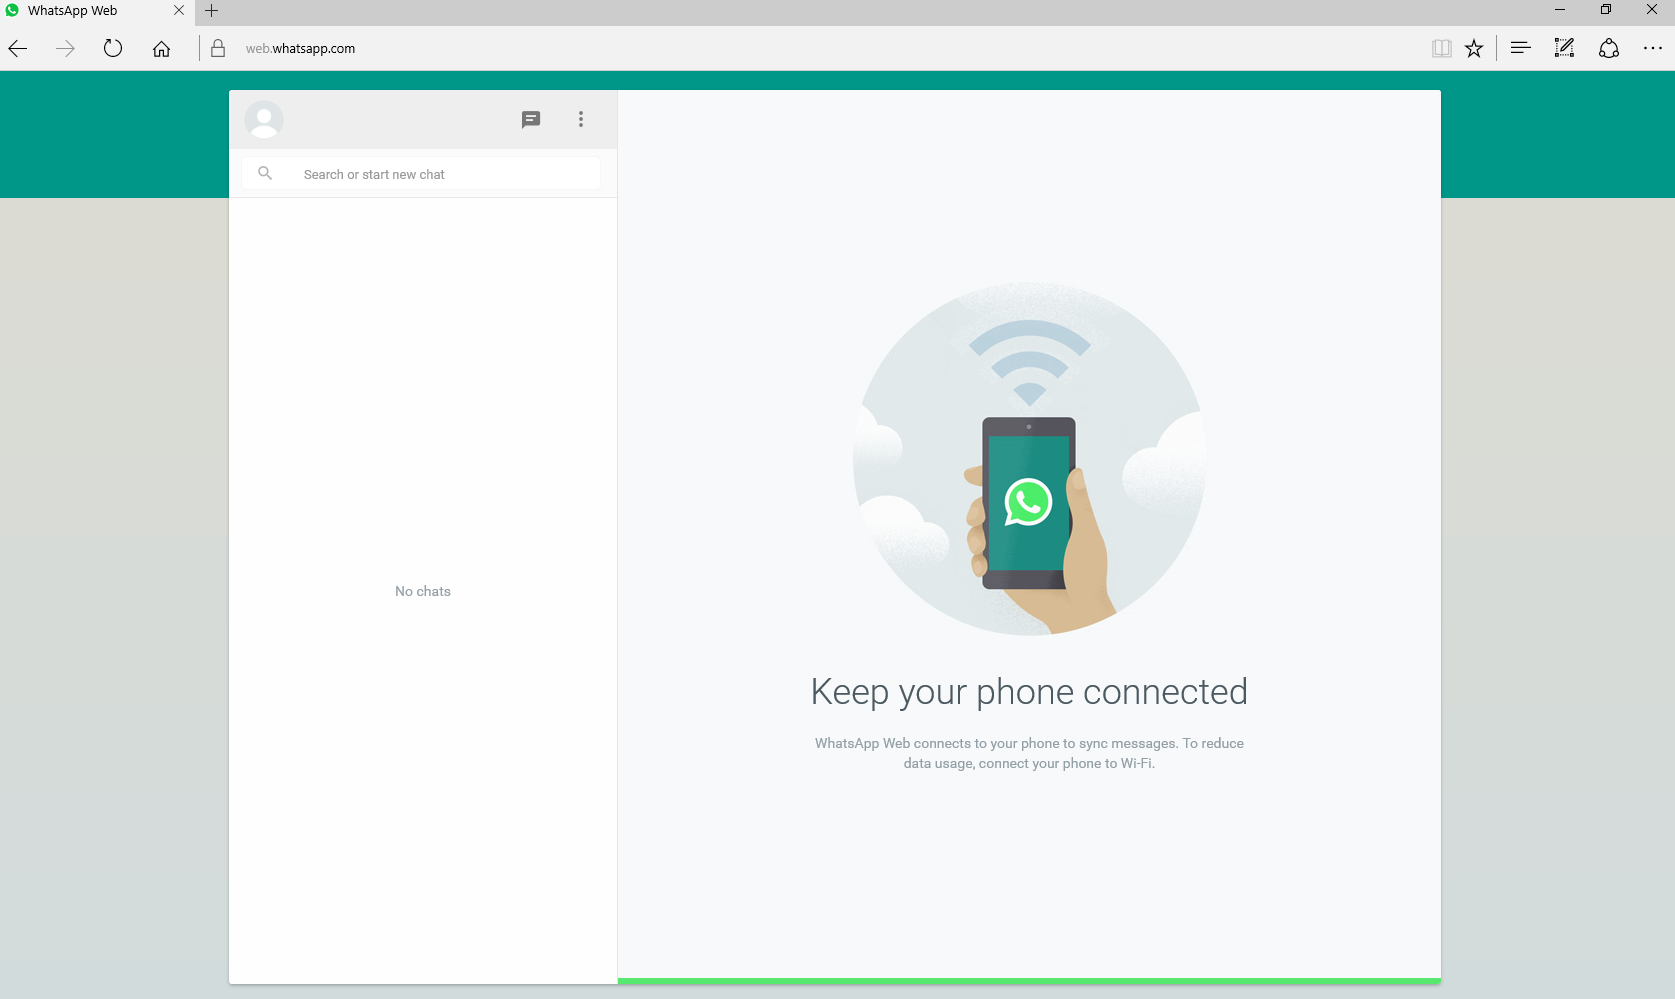Select the WhatsApp Web tab
This screenshot has width=1675, height=999.
pos(97,11)
